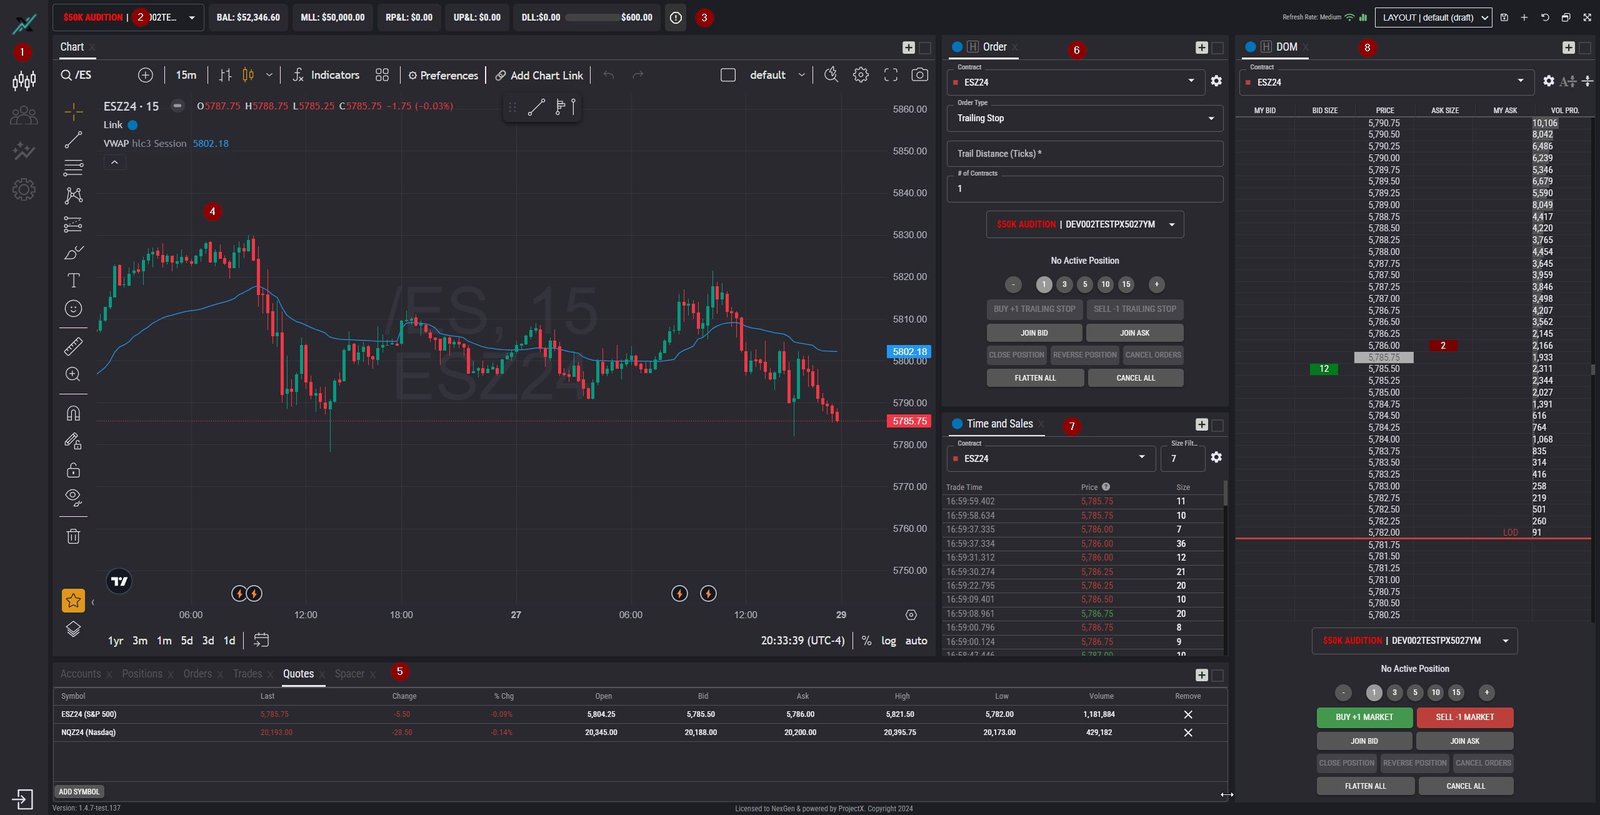Toggle the Time and Sales blue link dot

point(957,424)
